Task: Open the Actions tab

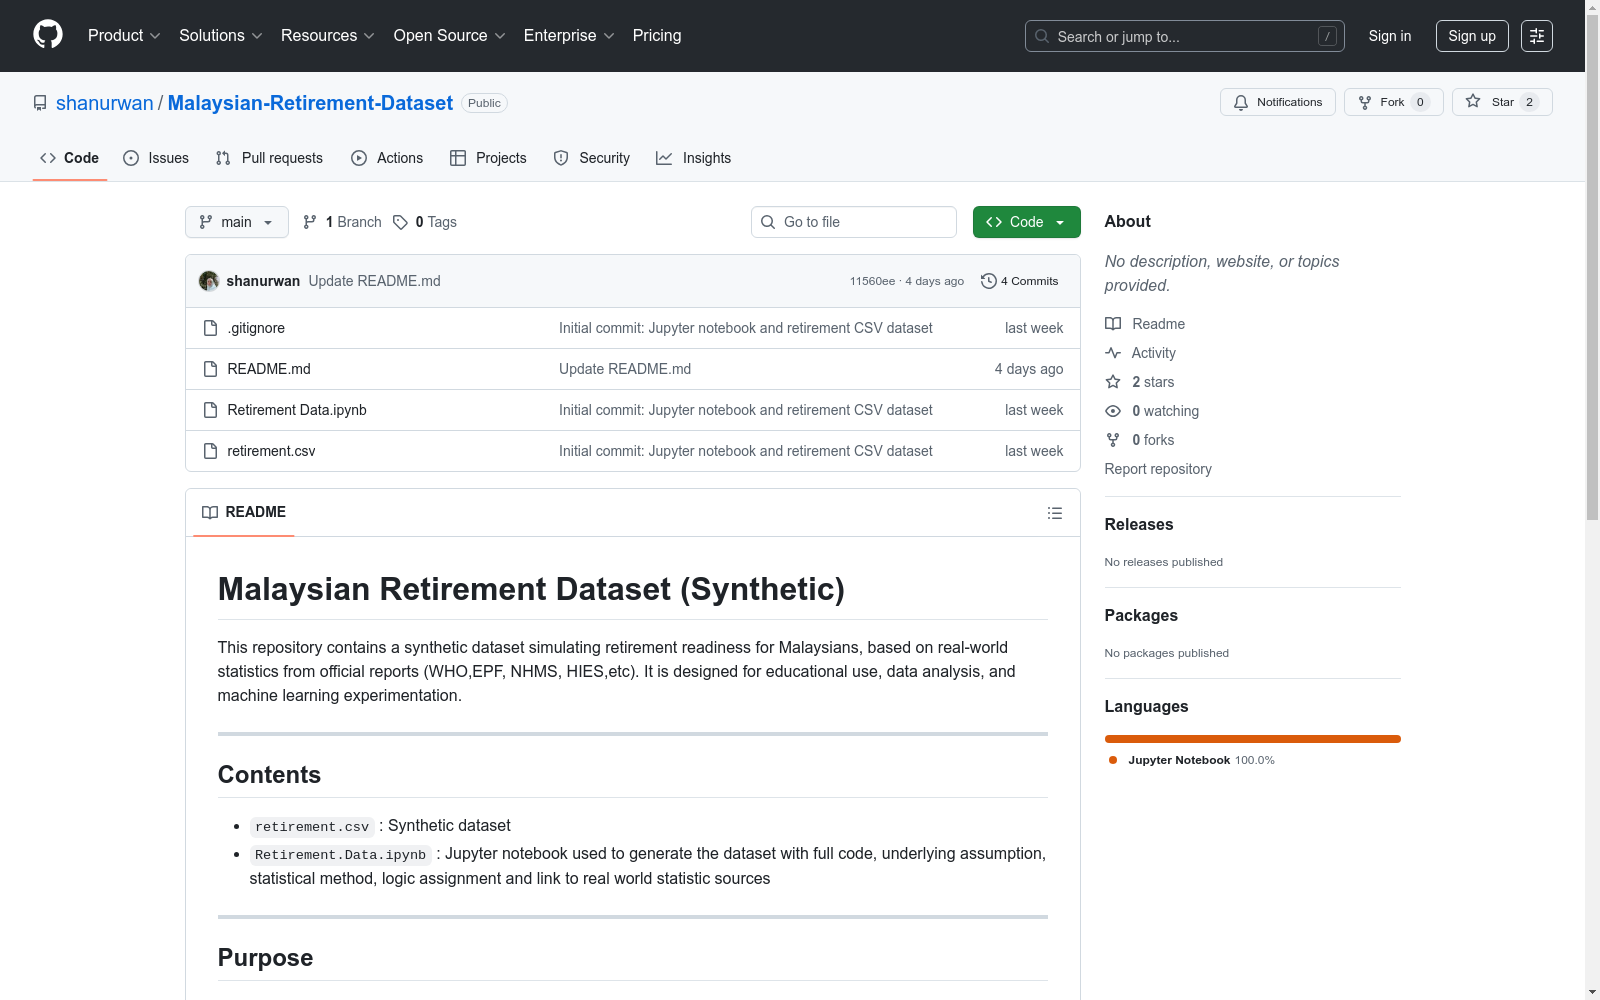Action: [387, 158]
